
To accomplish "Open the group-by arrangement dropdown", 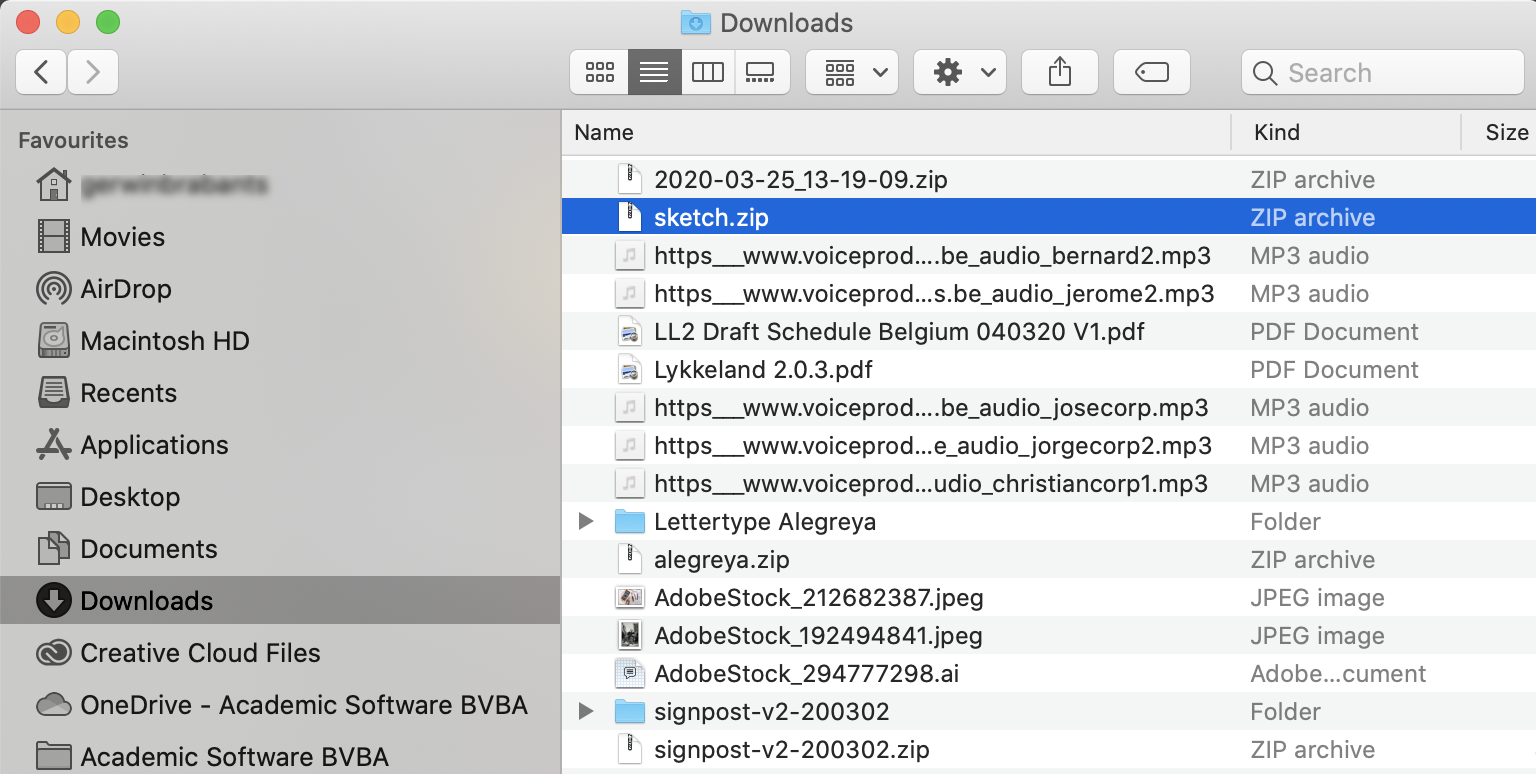I will coord(852,72).
